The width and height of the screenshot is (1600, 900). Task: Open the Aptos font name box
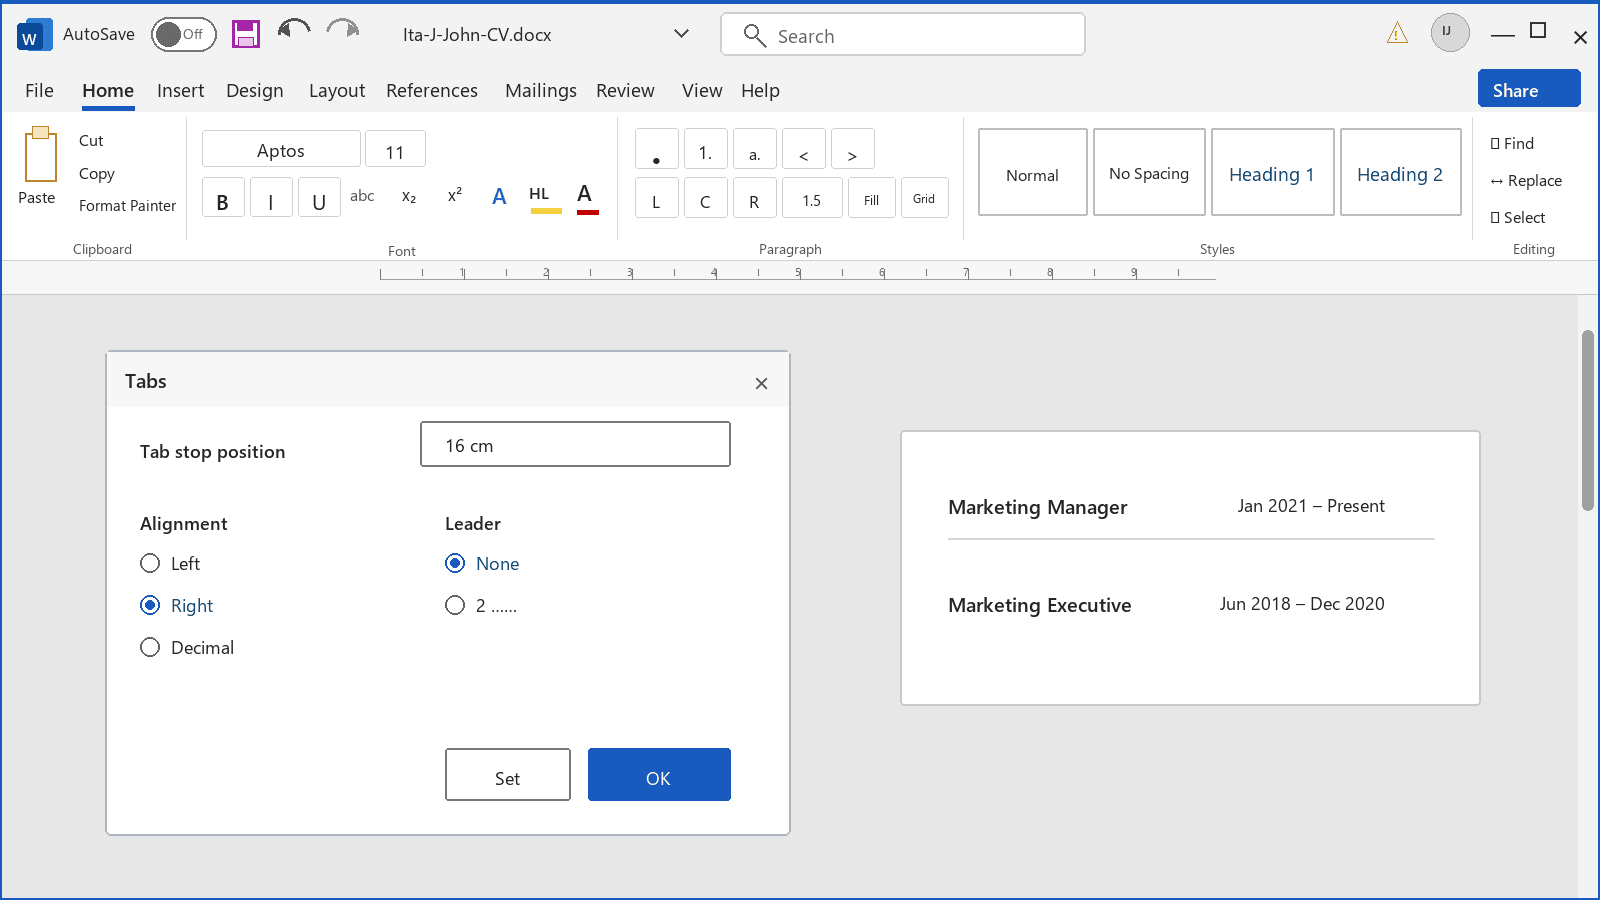pos(281,149)
